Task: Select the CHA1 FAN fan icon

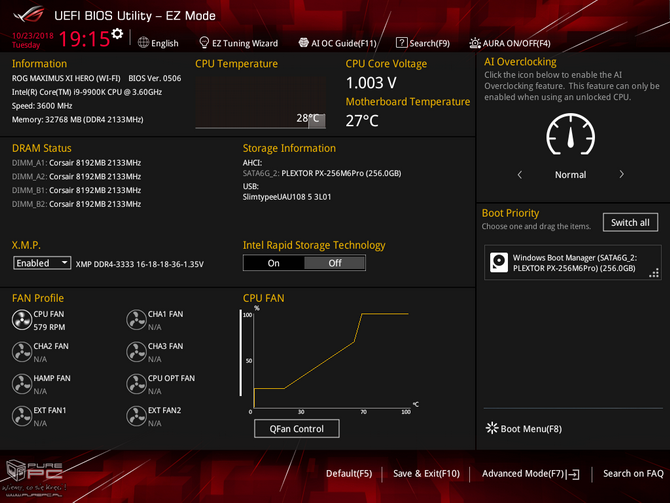Action: point(136,320)
